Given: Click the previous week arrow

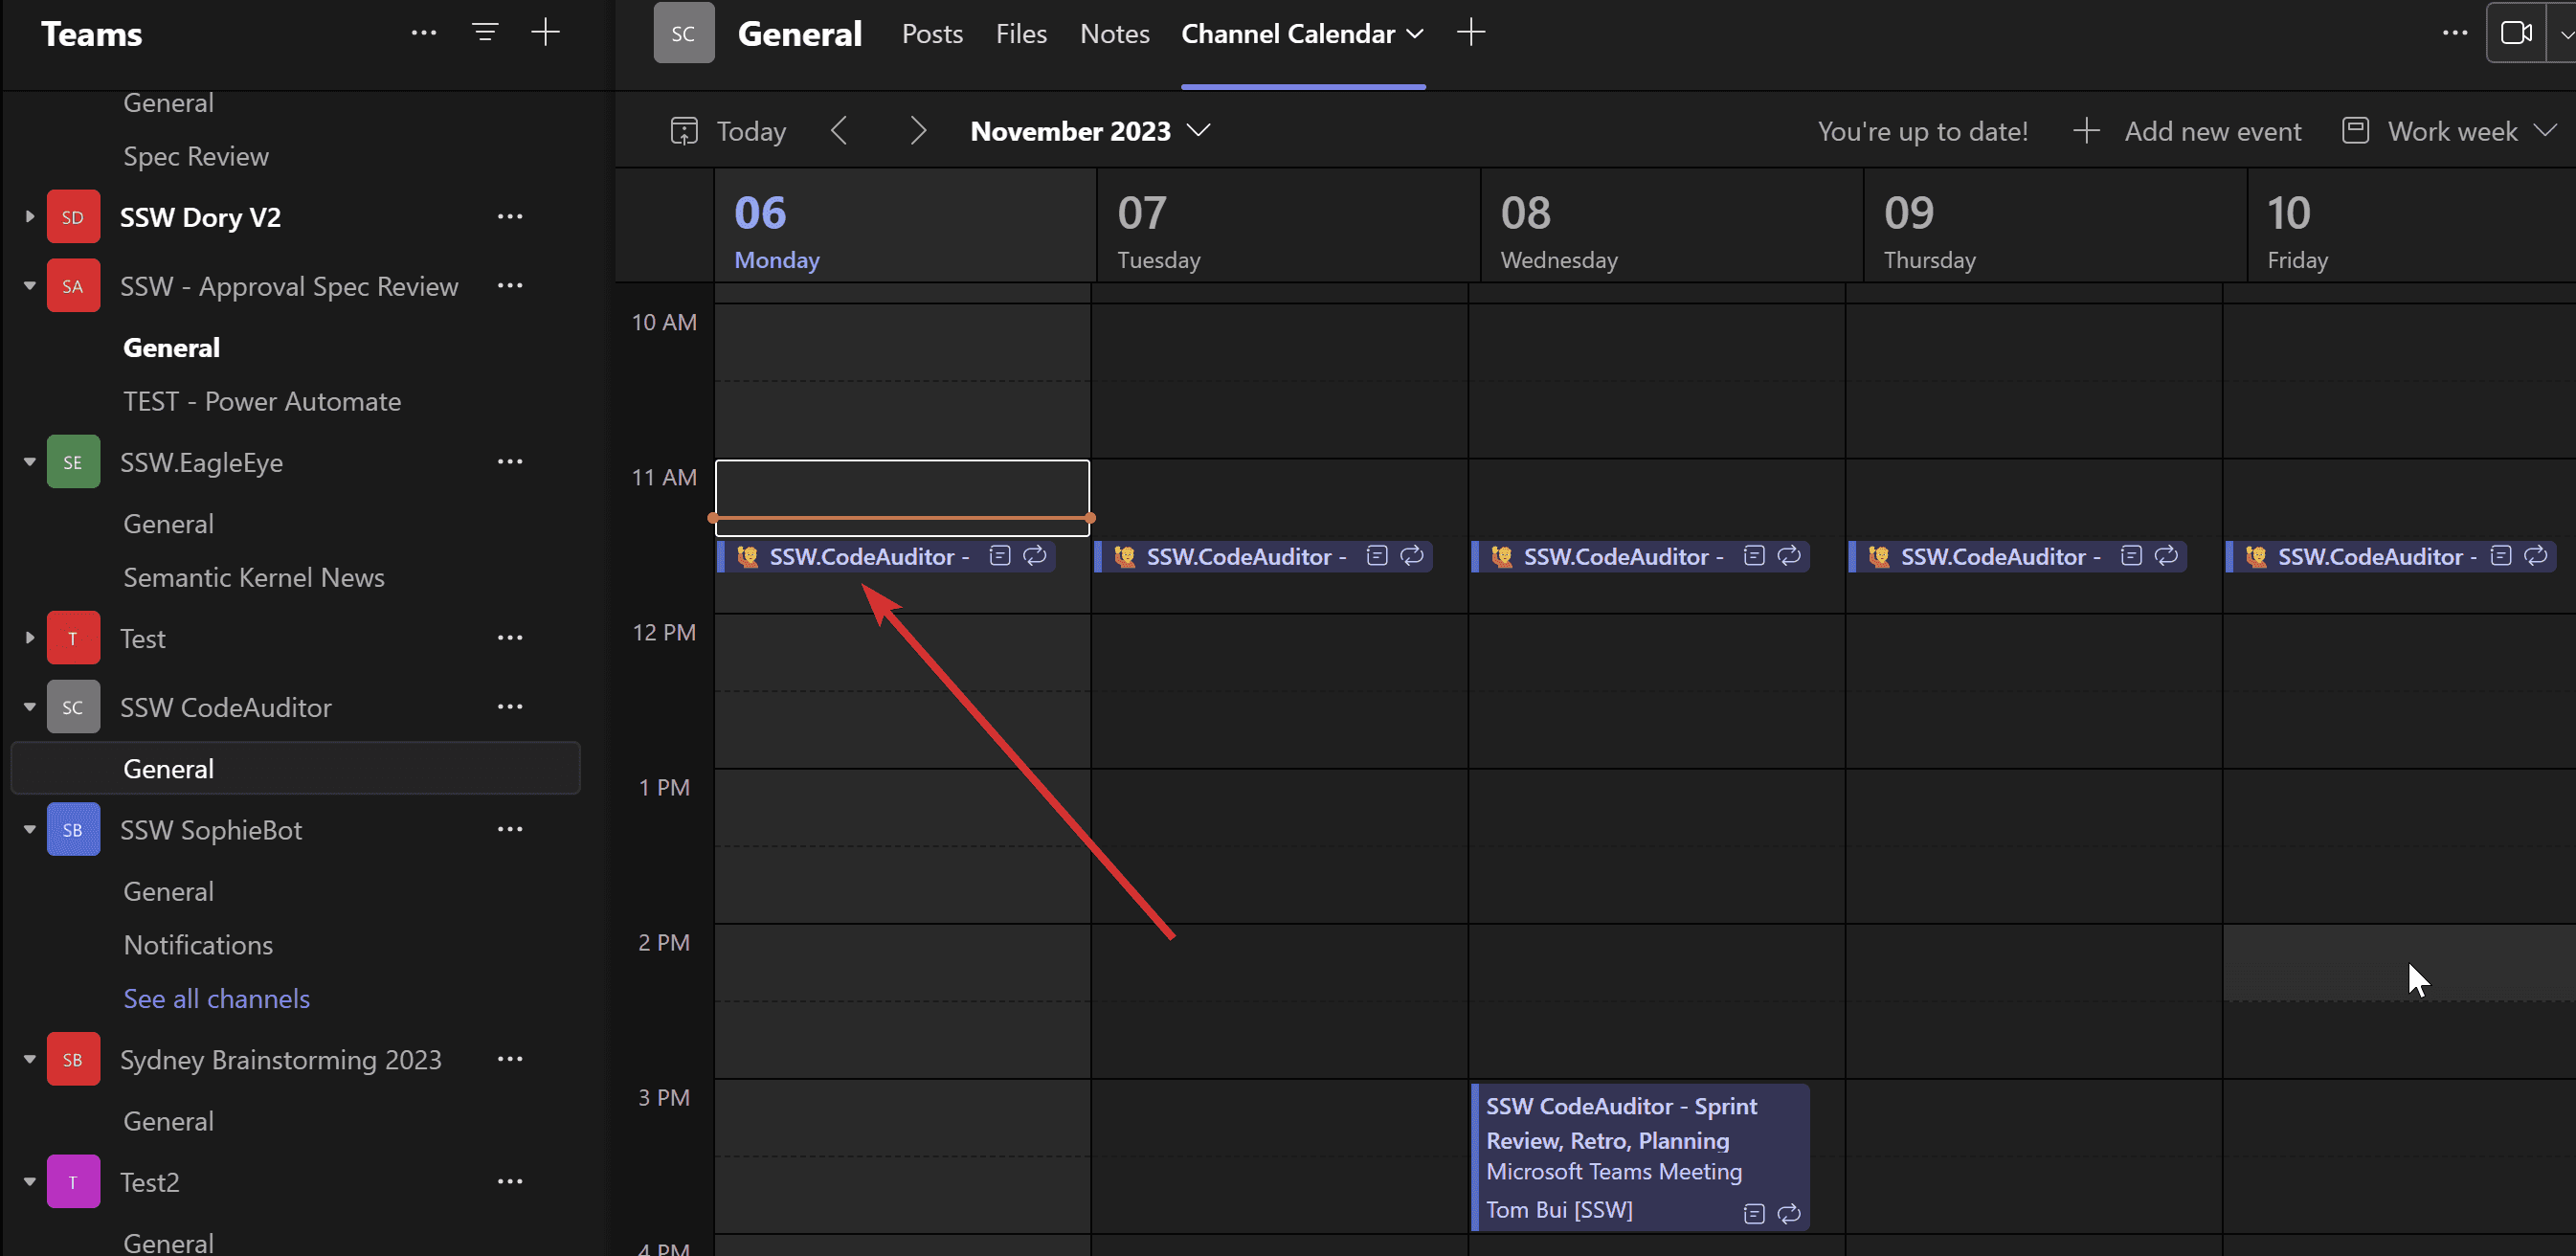Looking at the screenshot, I should click(x=839, y=131).
